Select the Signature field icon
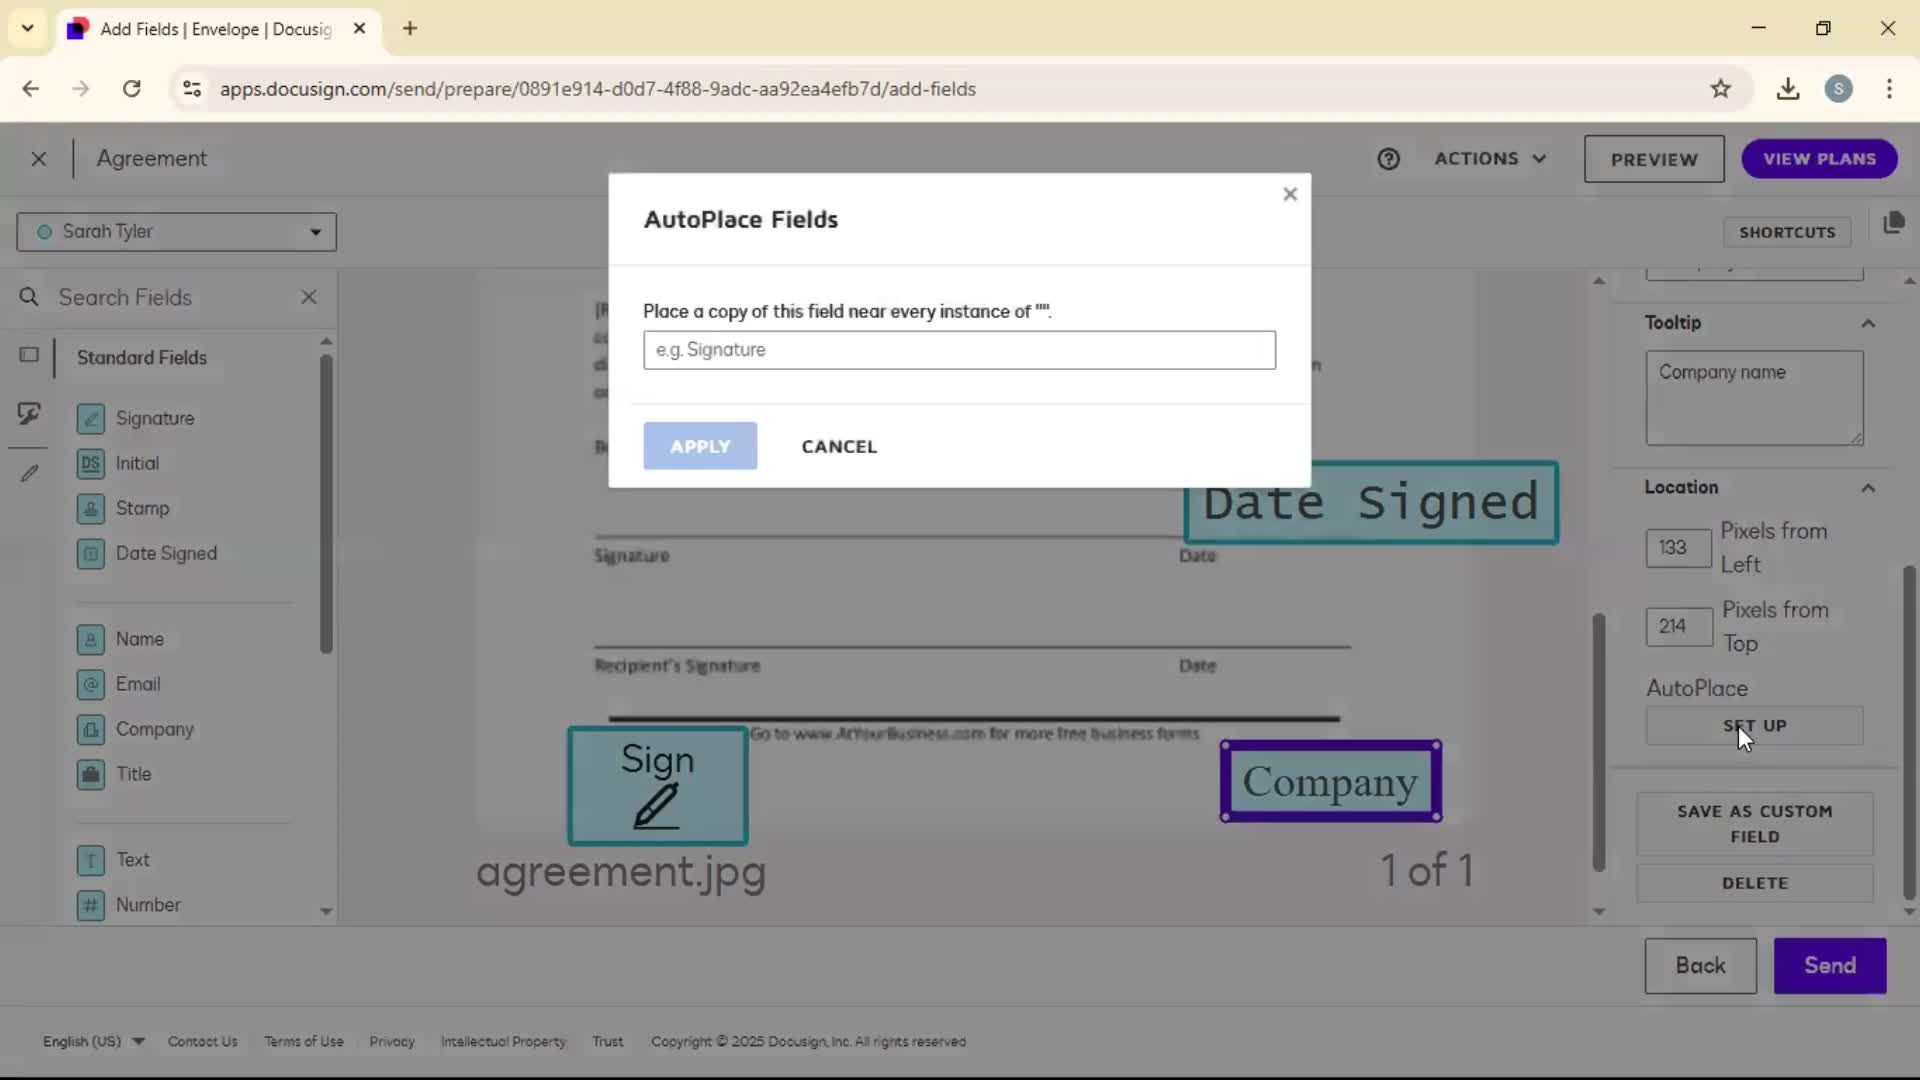The height and width of the screenshot is (1080, 1920). [91, 418]
